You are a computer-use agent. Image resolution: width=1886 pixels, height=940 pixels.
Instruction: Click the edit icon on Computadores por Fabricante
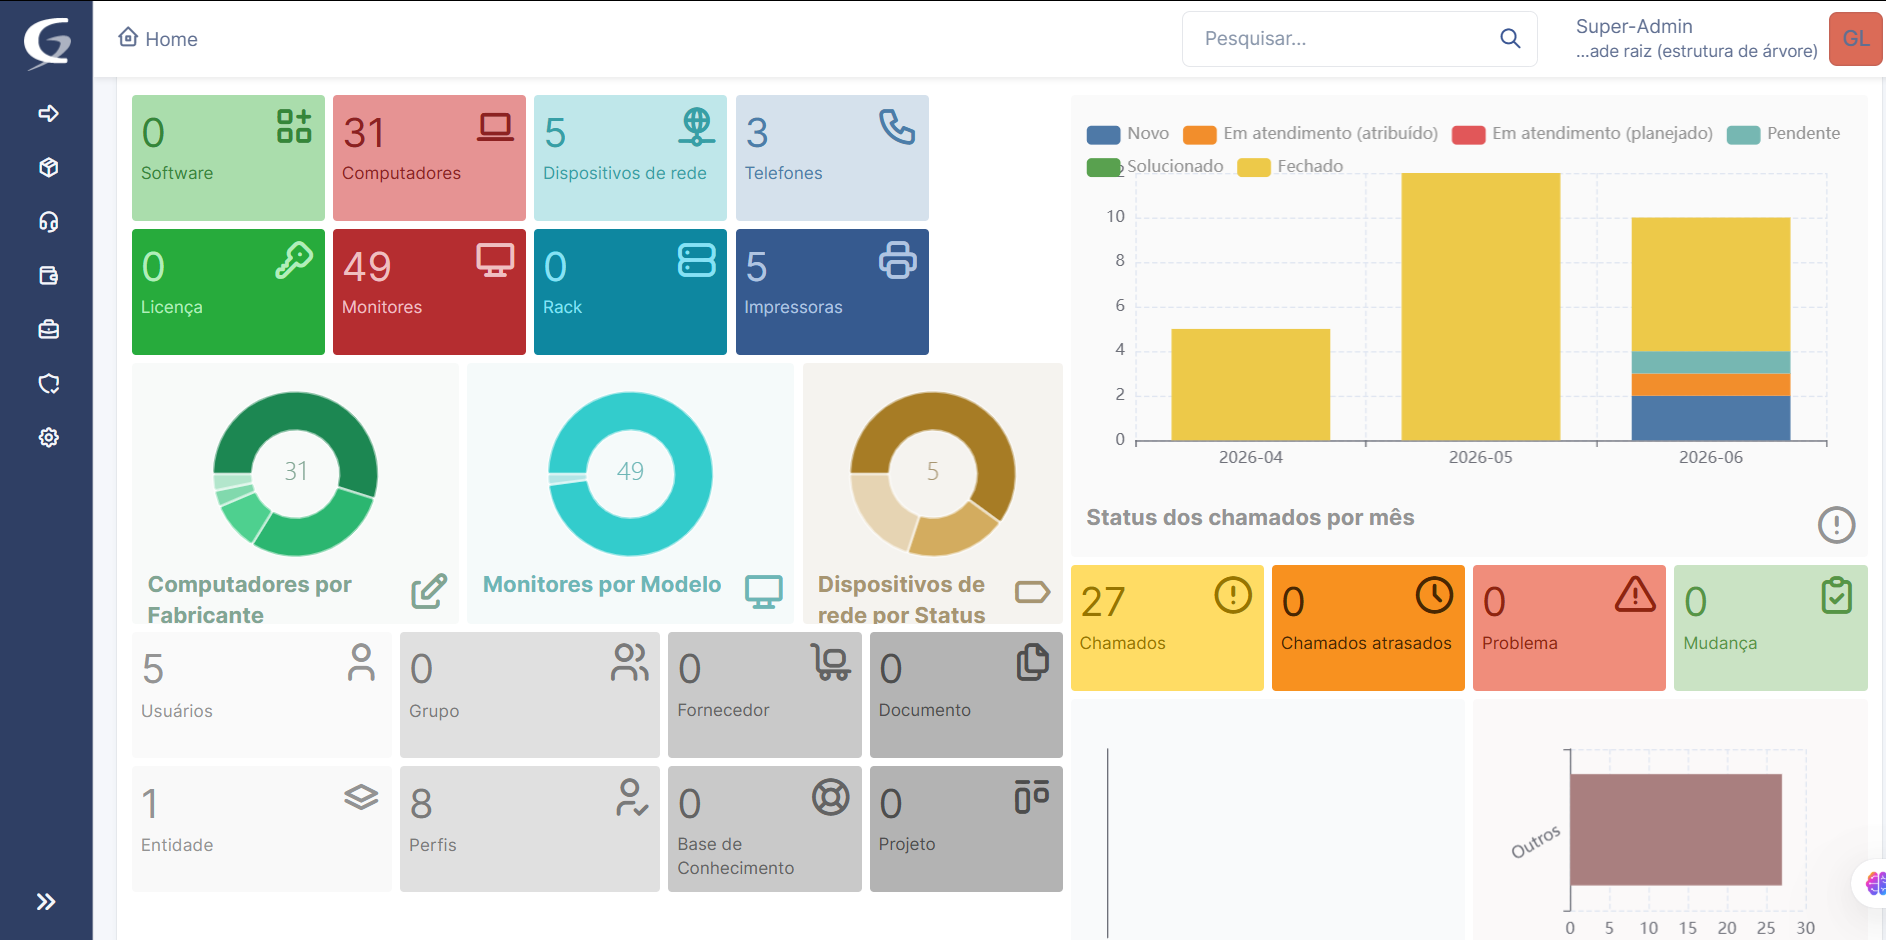click(429, 591)
